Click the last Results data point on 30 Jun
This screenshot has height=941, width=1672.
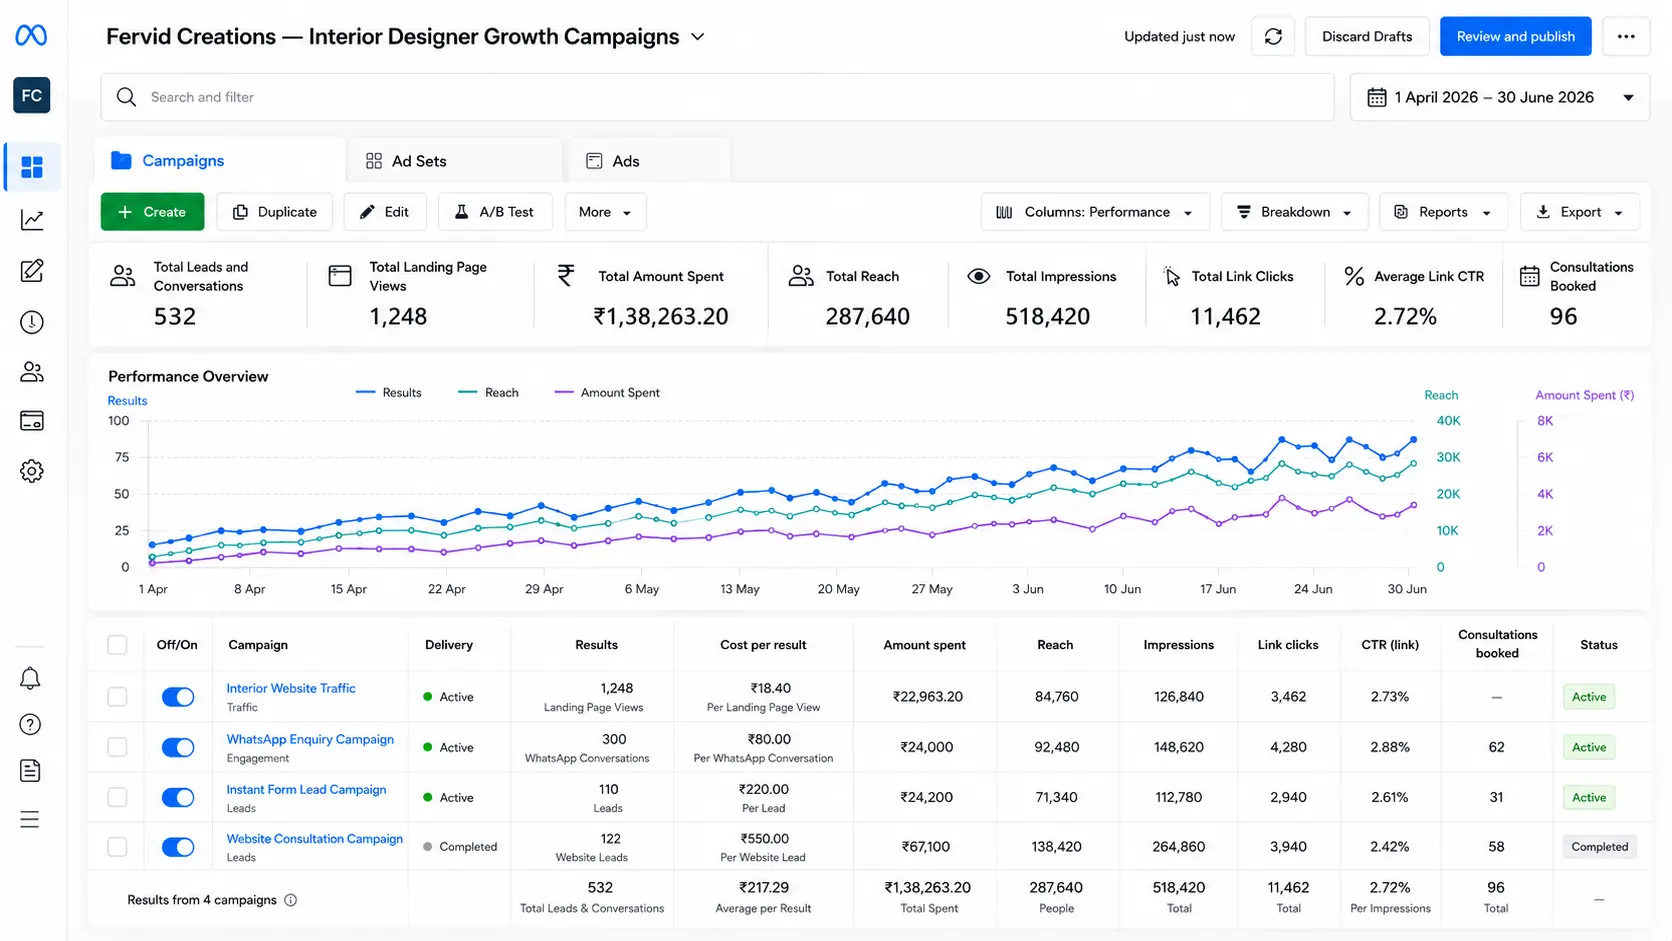tap(1414, 440)
